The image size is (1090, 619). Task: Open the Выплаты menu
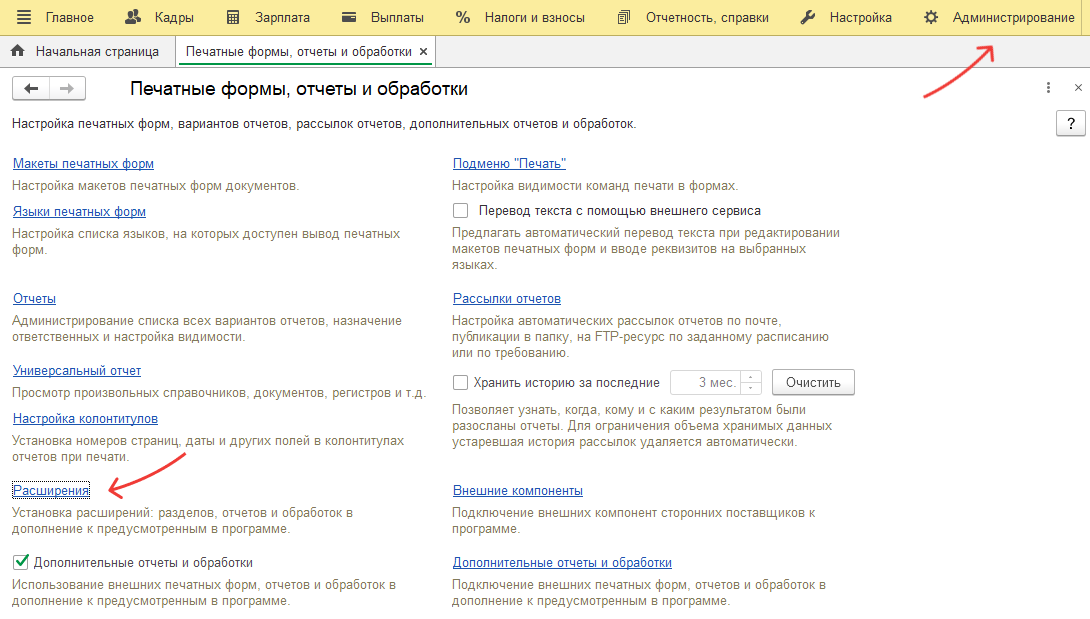coord(397,17)
